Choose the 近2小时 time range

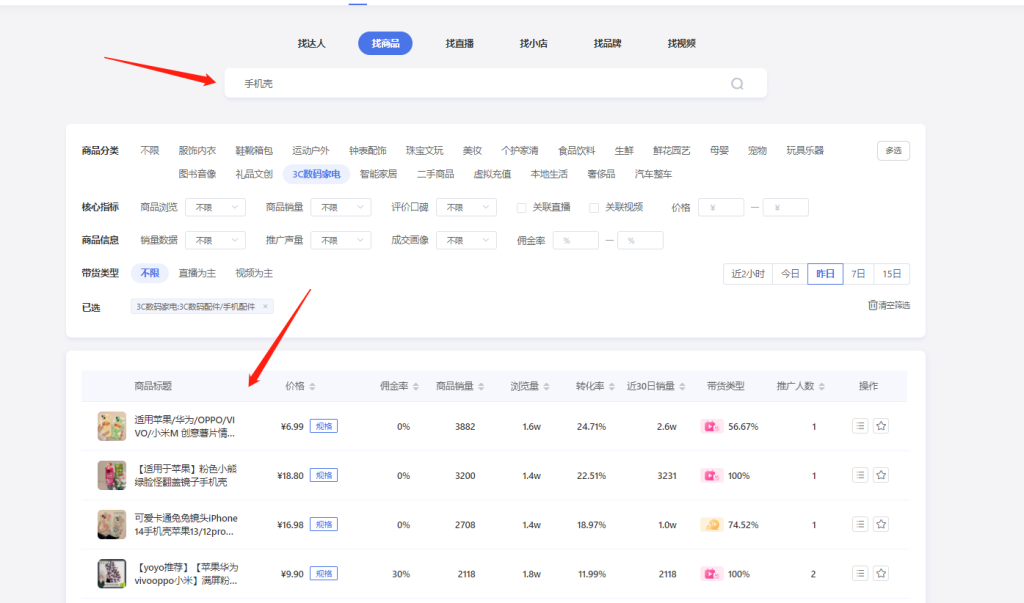click(748, 274)
